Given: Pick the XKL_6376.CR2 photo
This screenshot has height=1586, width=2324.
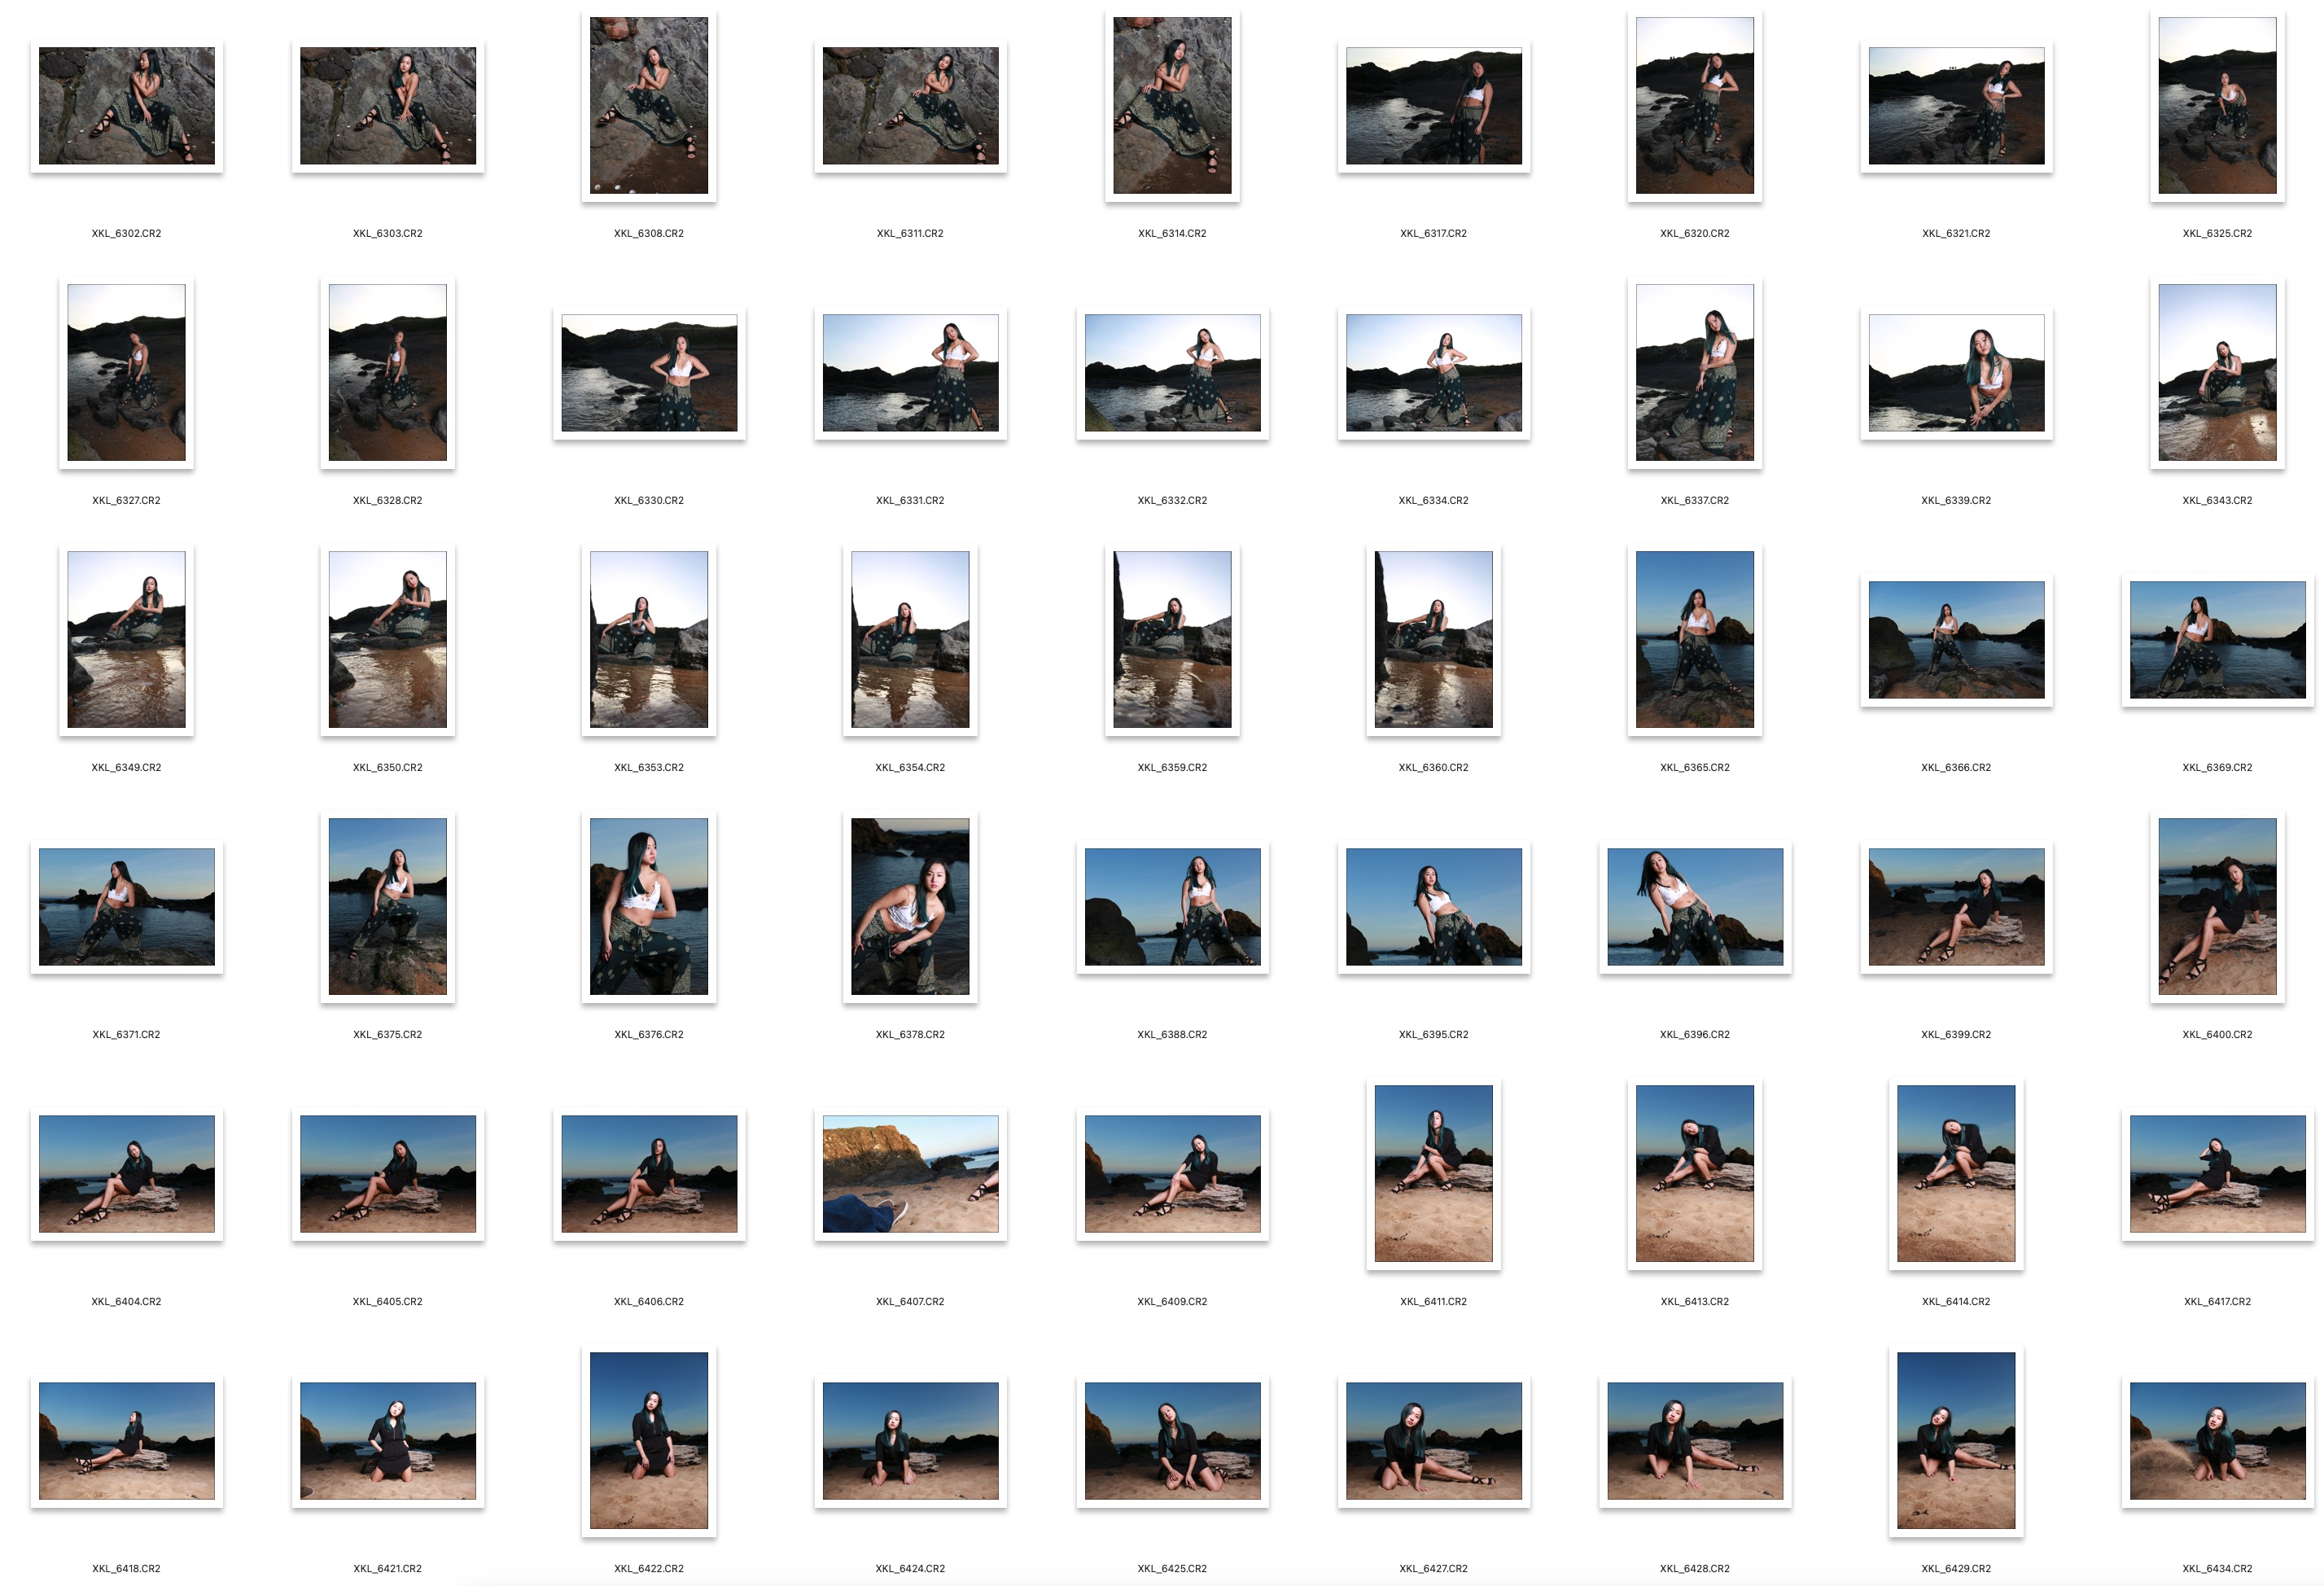Looking at the screenshot, I should pos(648,907).
